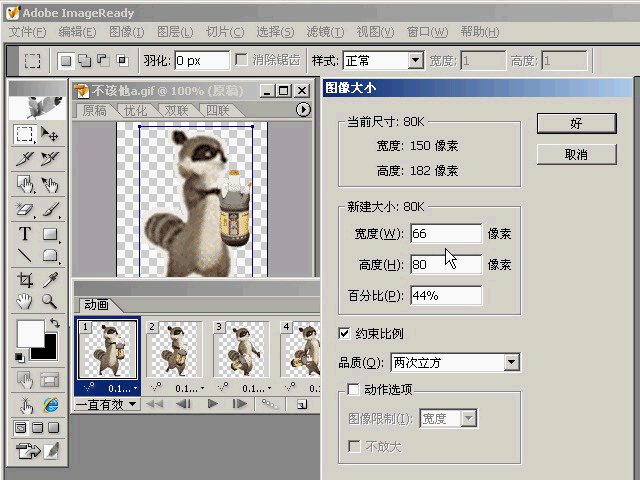The height and width of the screenshot is (480, 640).
Task: Reset to default colors icon
Action: click(19, 358)
